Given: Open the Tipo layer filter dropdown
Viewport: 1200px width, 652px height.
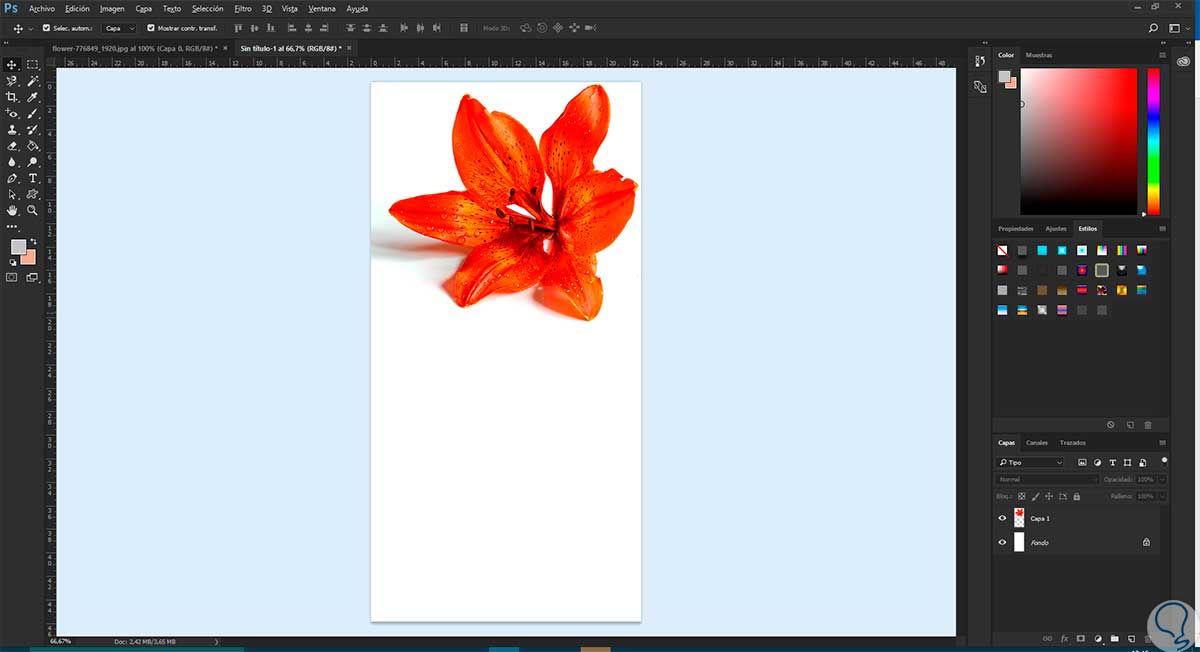Looking at the screenshot, I should click(x=1031, y=462).
